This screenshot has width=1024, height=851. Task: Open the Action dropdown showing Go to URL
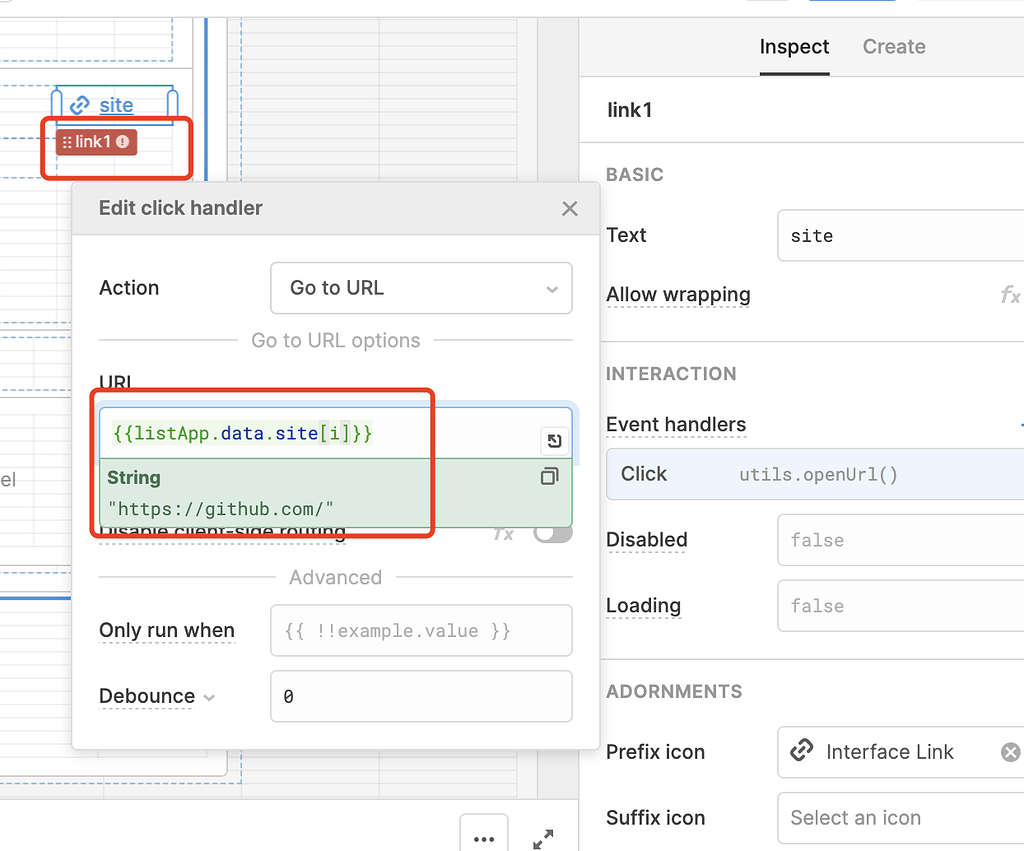pyautogui.click(x=421, y=288)
